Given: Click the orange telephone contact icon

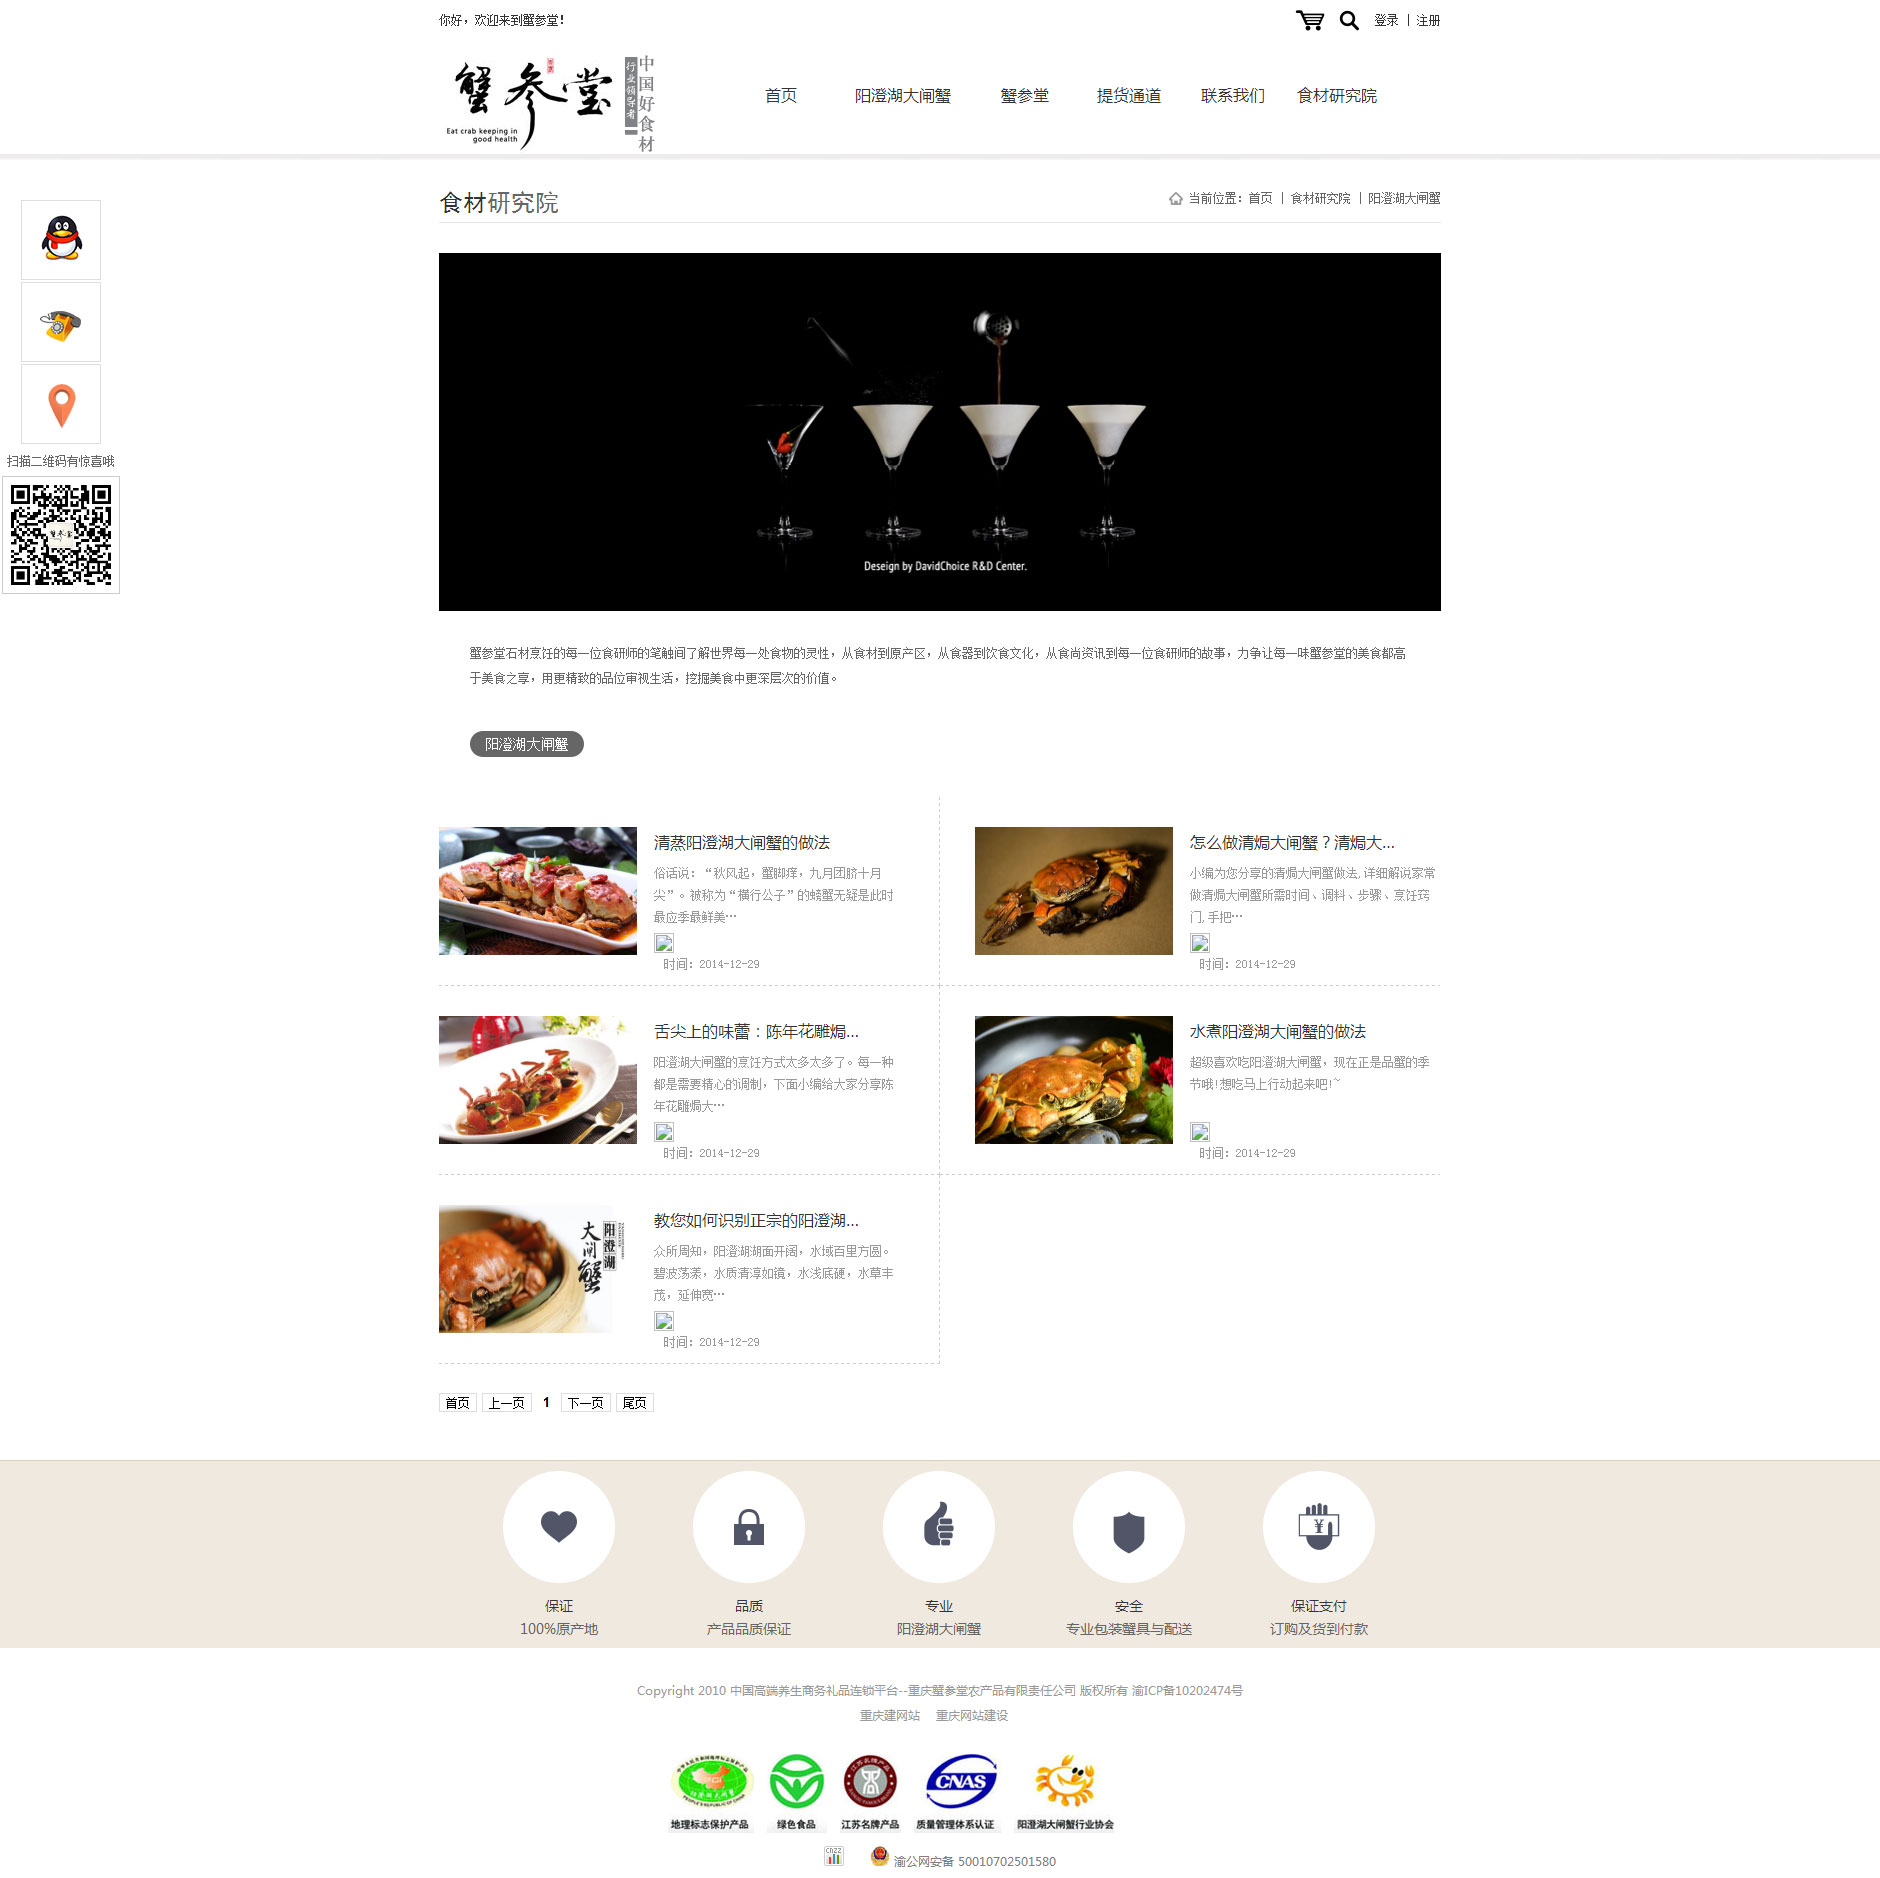Looking at the screenshot, I should point(61,322).
